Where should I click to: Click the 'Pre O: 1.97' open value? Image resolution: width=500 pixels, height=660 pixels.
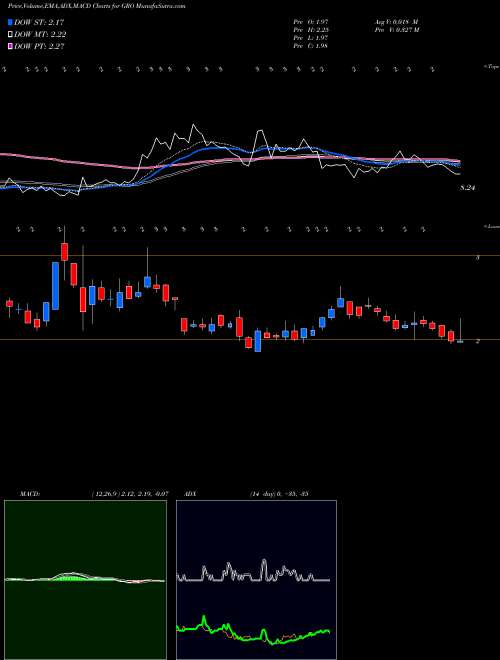[x=311, y=22]
